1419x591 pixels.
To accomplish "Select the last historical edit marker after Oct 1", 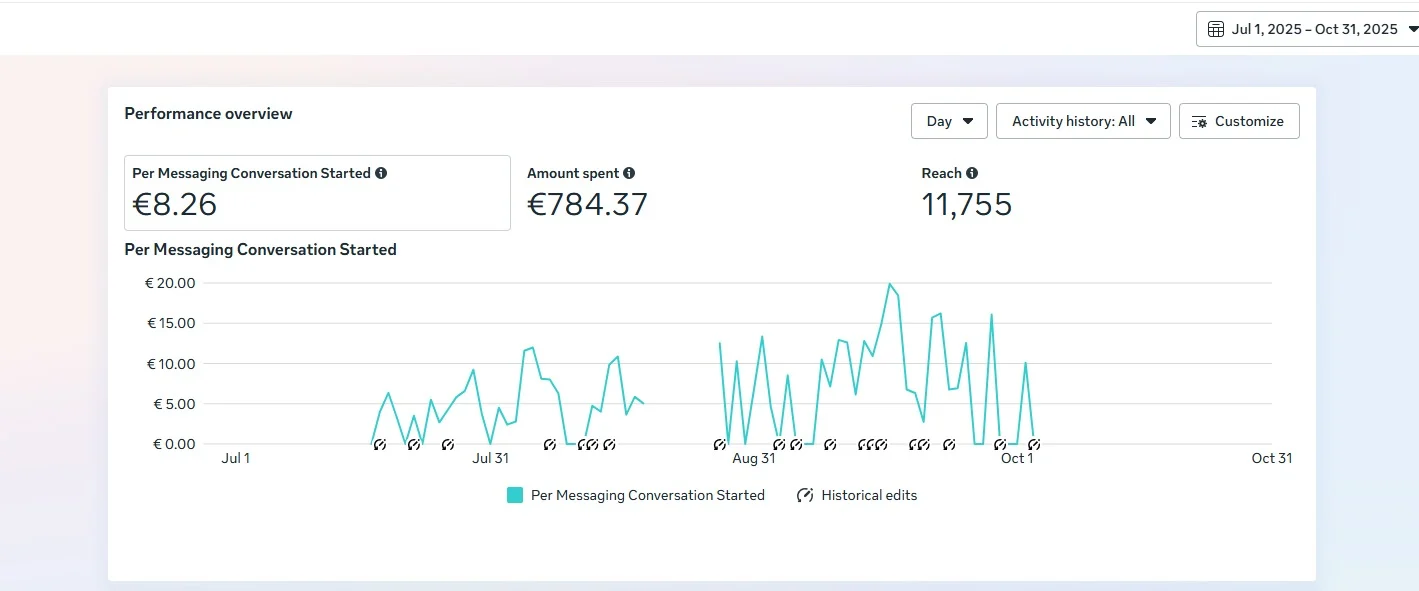I will click(1034, 445).
